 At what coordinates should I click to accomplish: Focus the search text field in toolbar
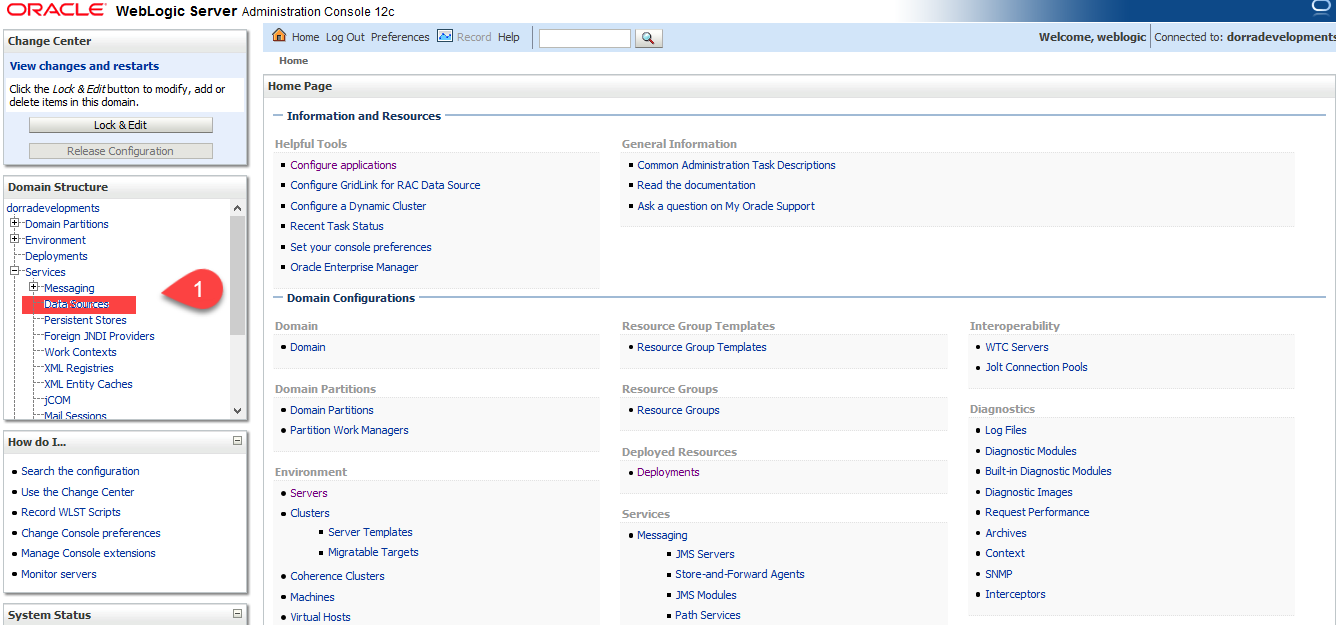tap(585, 38)
